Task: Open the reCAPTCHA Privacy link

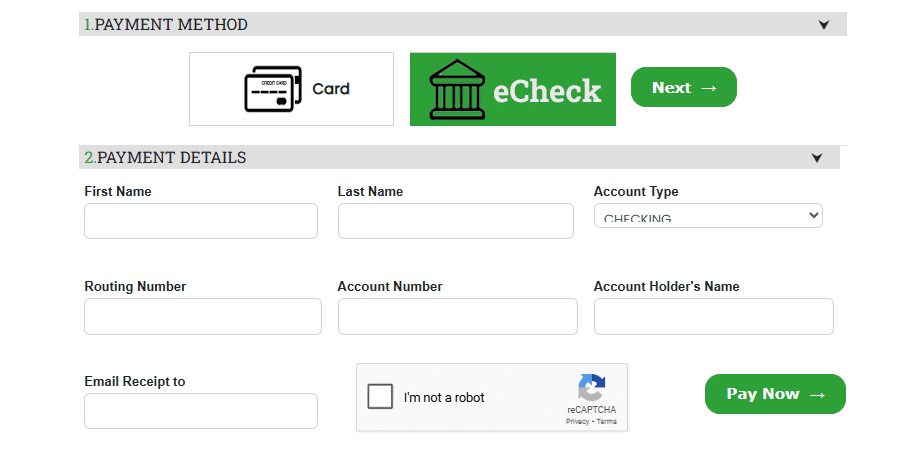Action: [576, 422]
